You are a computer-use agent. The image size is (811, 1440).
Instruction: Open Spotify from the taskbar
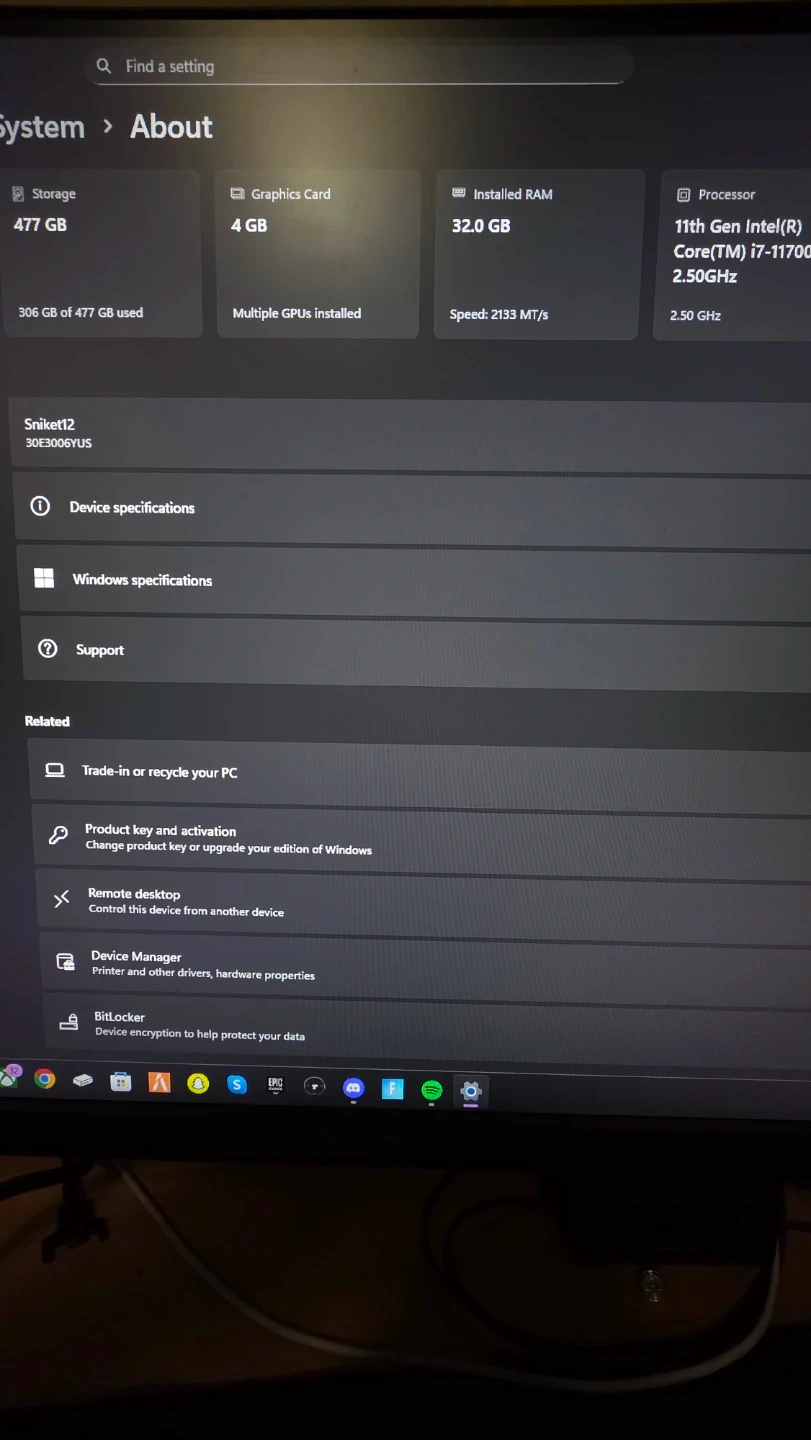click(x=431, y=1089)
